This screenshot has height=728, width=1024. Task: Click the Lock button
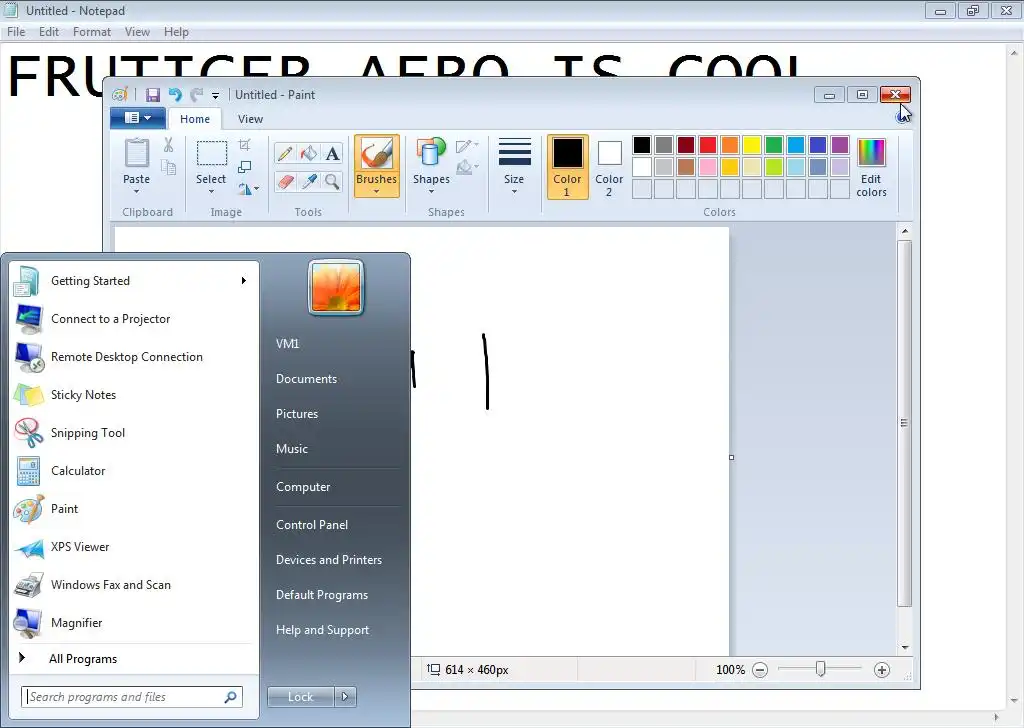300,697
